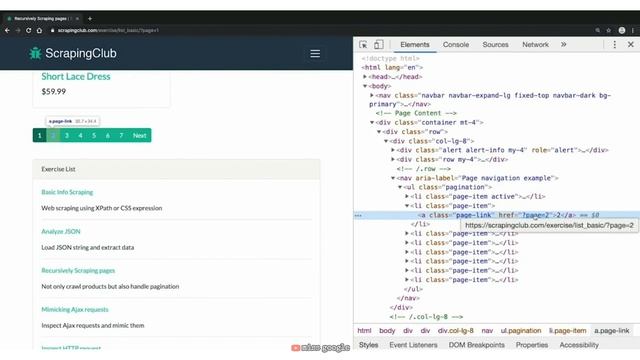Expand the div row my-4 node
Screen dimensions: 640x360
tap(393, 159)
